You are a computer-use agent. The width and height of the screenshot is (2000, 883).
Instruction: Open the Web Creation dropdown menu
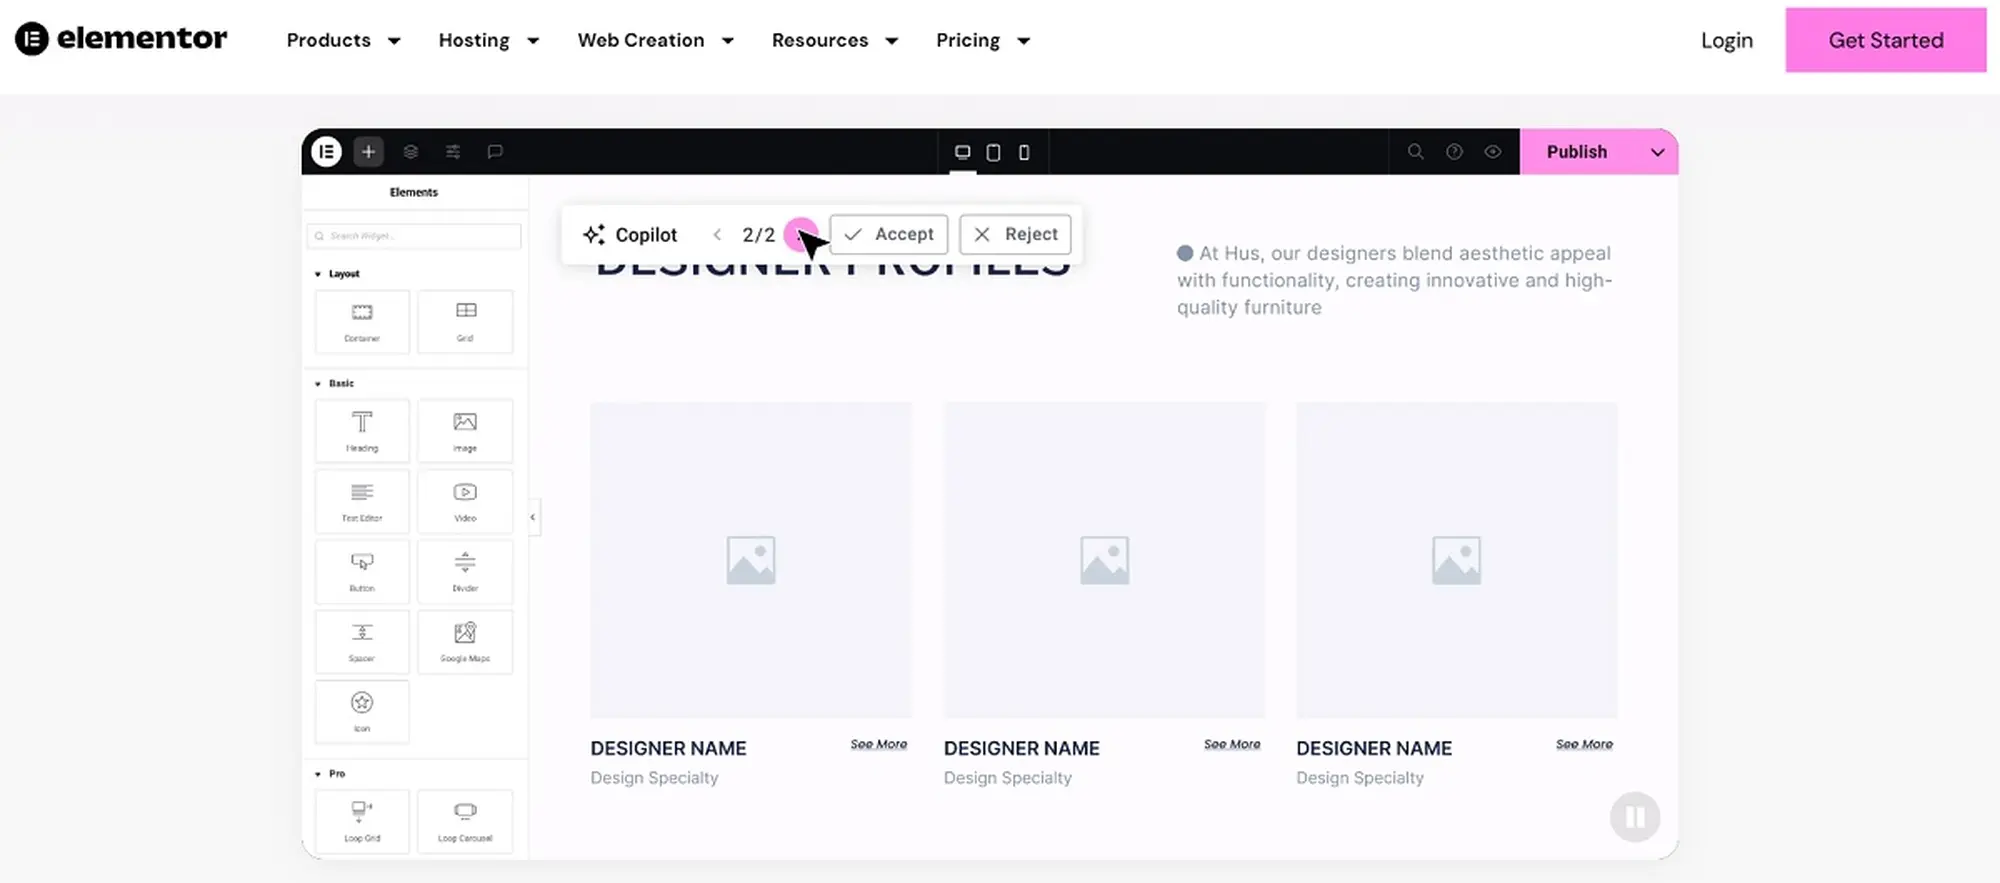click(x=656, y=40)
